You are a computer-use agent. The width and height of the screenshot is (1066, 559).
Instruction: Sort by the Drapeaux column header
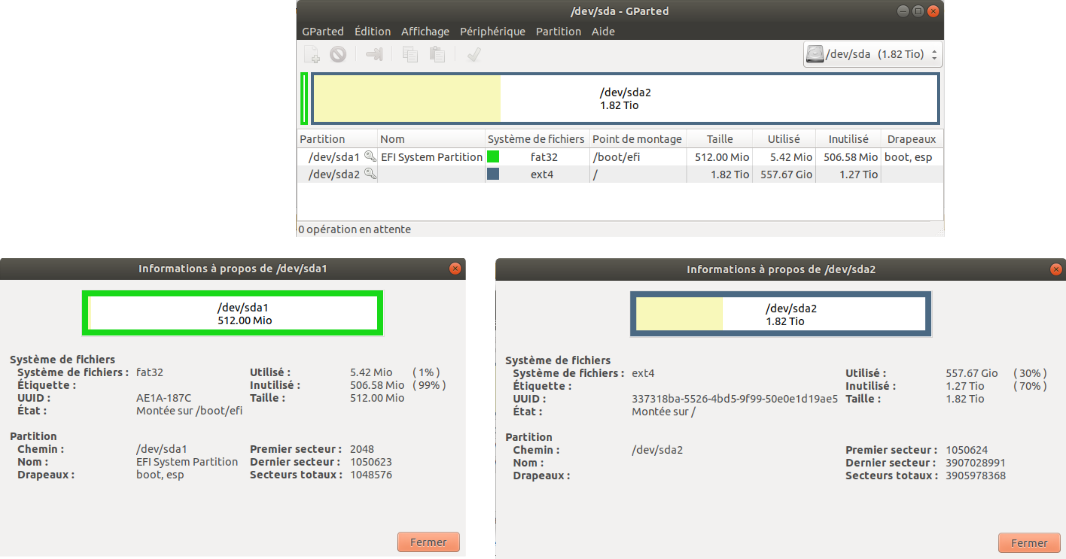click(912, 139)
